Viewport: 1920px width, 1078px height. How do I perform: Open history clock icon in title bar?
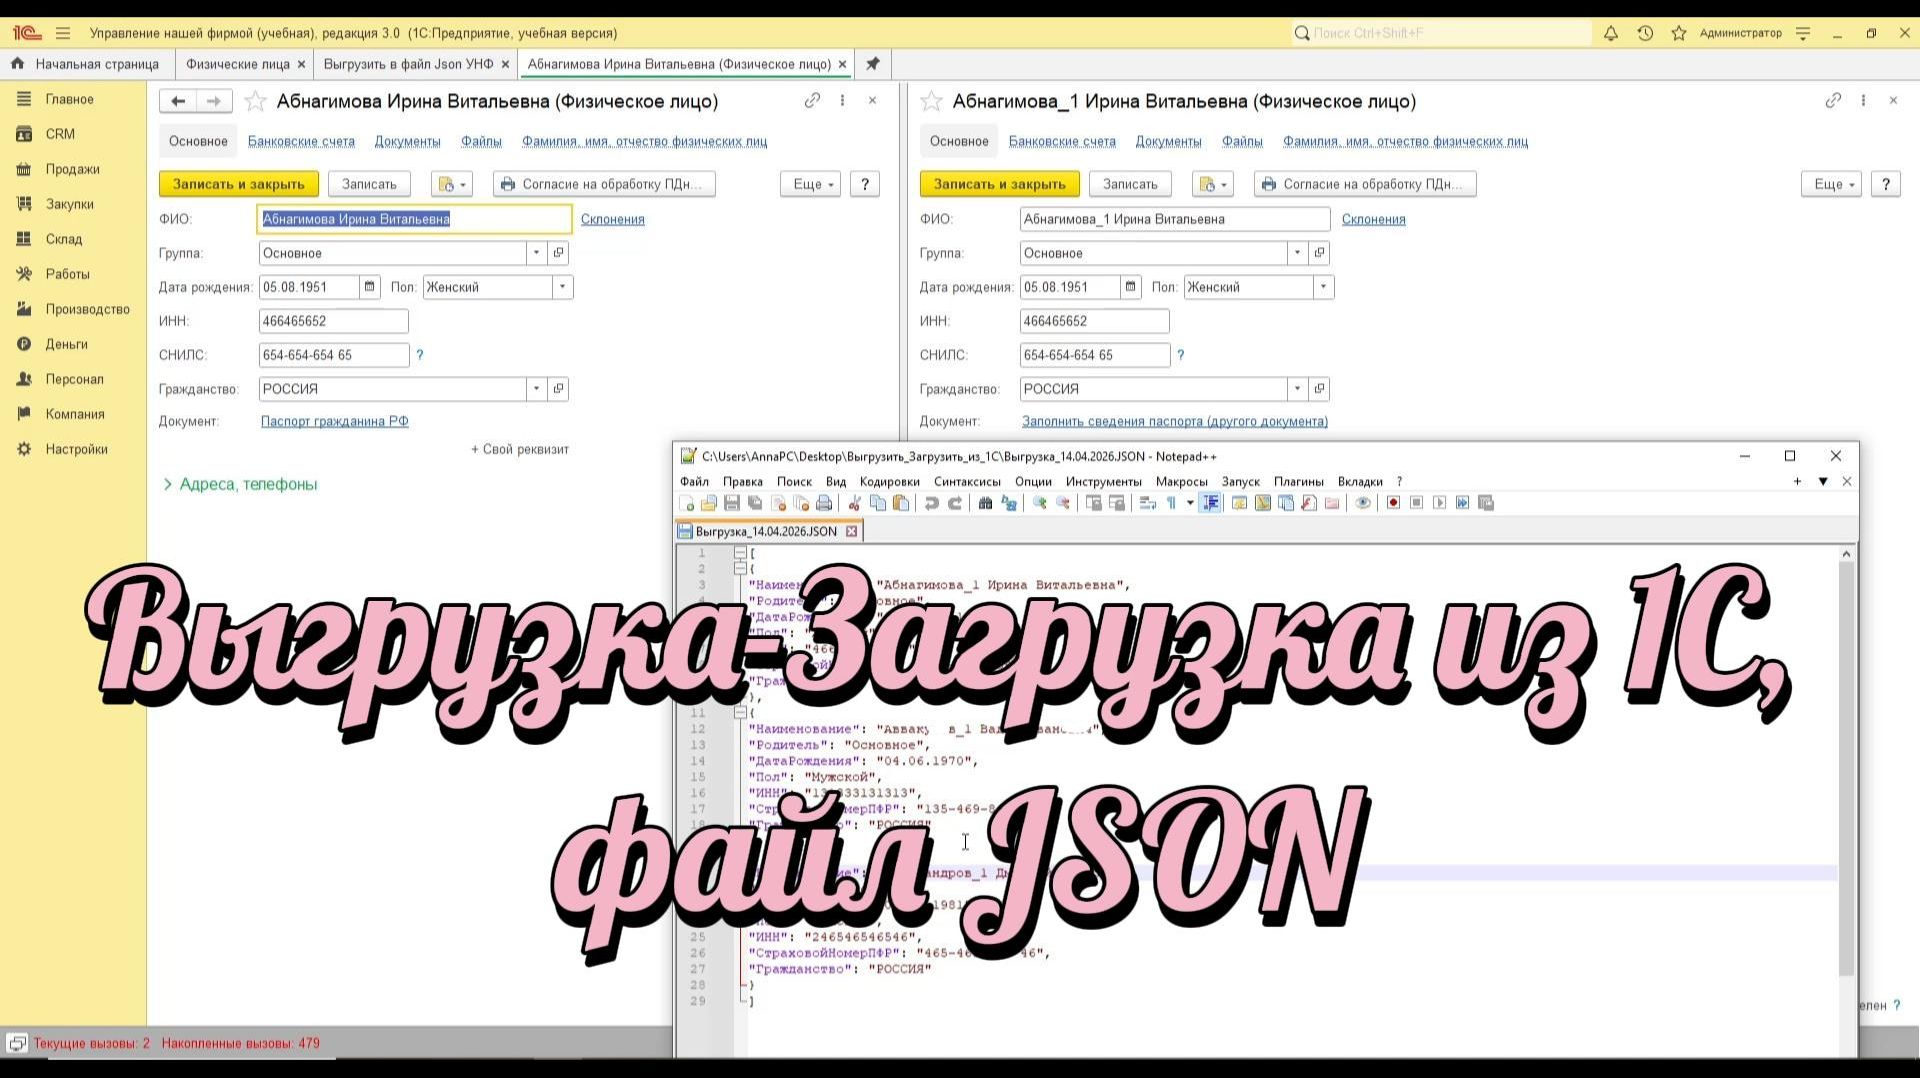(1645, 33)
